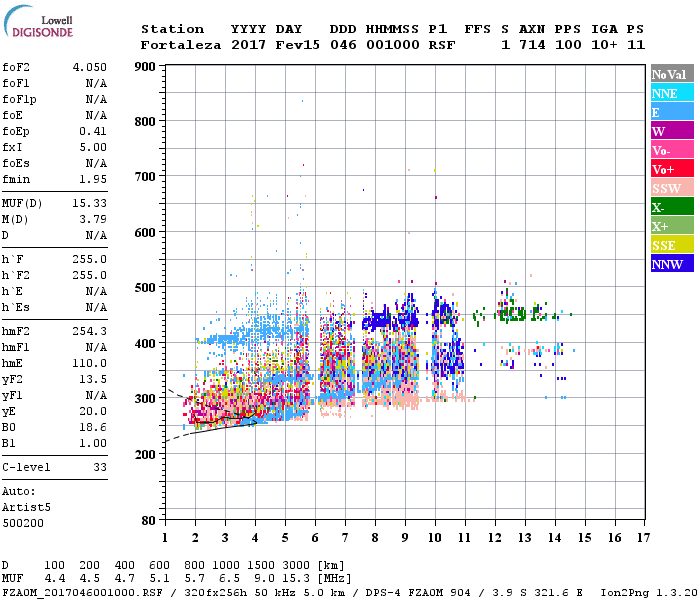Click the hmE value 110.0
Screen dimensions: 700x600
(90, 363)
